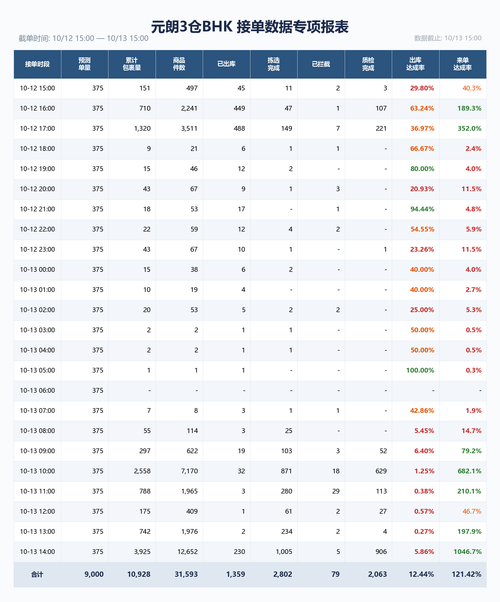Select the 已出库 column header
The width and height of the screenshot is (500, 602).
[x=226, y=64]
